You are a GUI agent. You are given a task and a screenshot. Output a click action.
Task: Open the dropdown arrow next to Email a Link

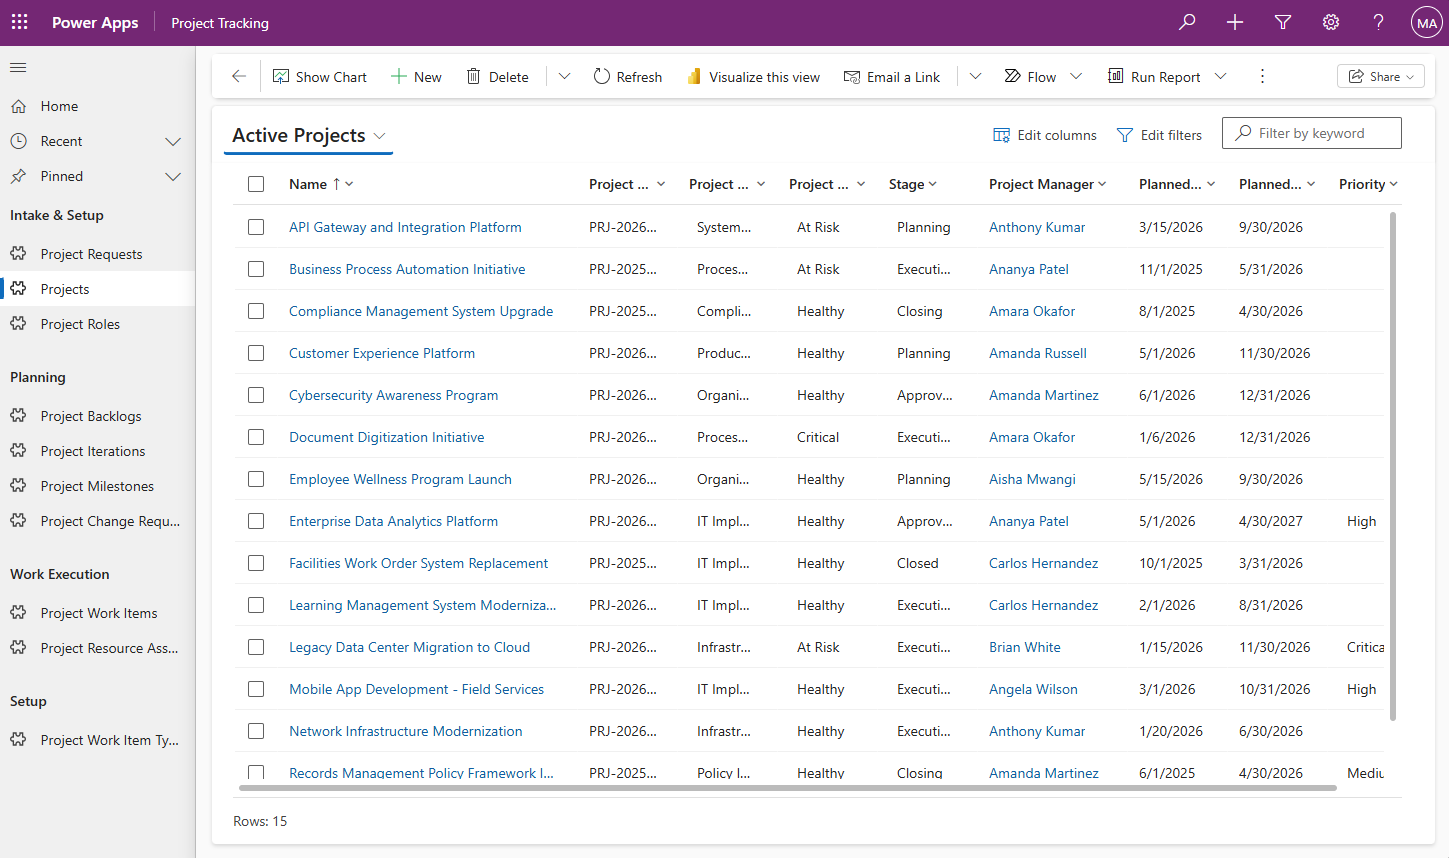coord(975,76)
